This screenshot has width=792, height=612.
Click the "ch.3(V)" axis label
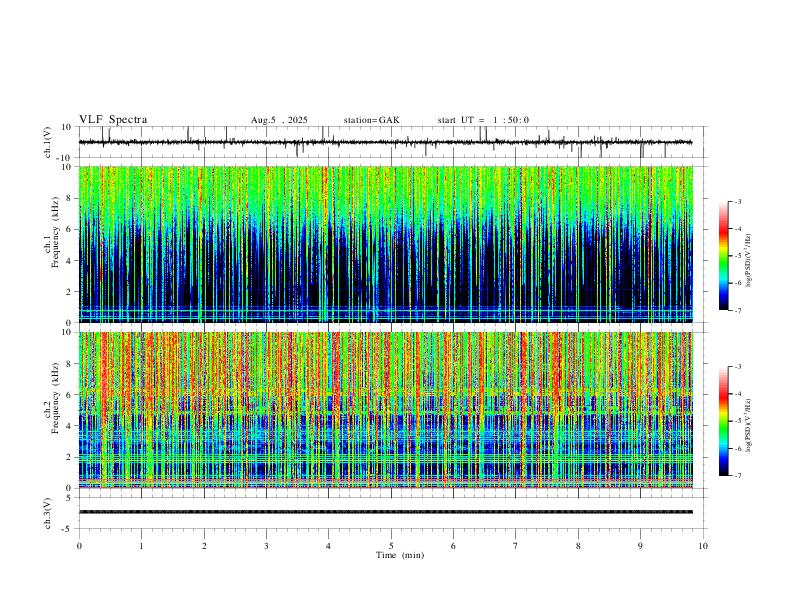(x=48, y=513)
